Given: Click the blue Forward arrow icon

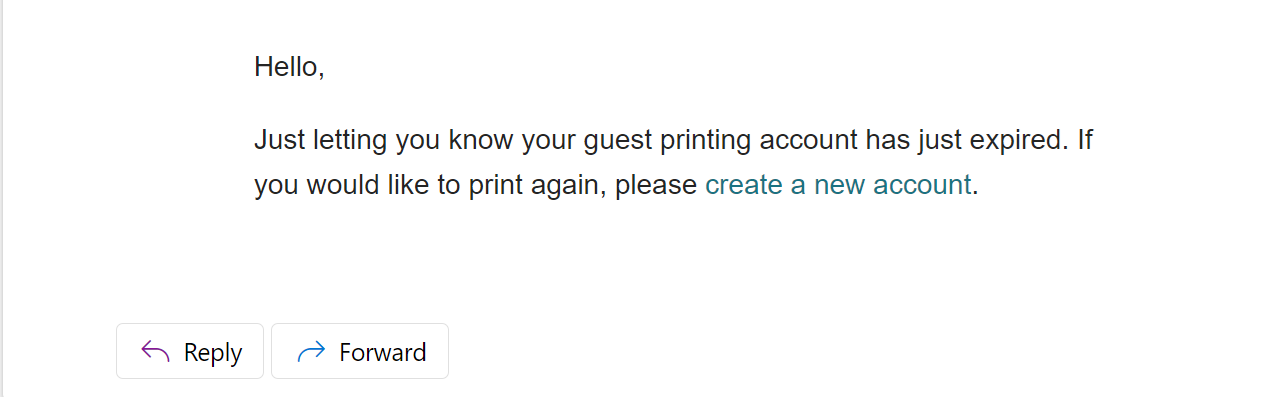Looking at the screenshot, I should click(x=312, y=351).
